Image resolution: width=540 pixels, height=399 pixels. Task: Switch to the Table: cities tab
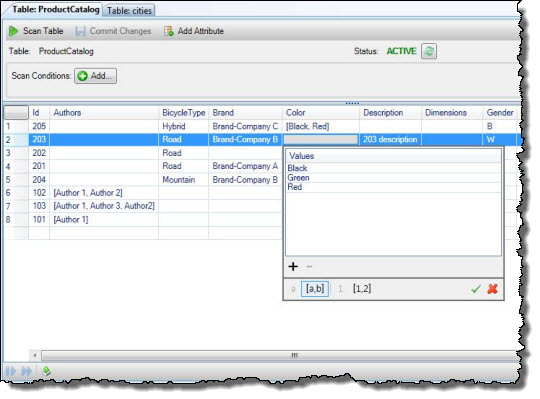pyautogui.click(x=129, y=11)
